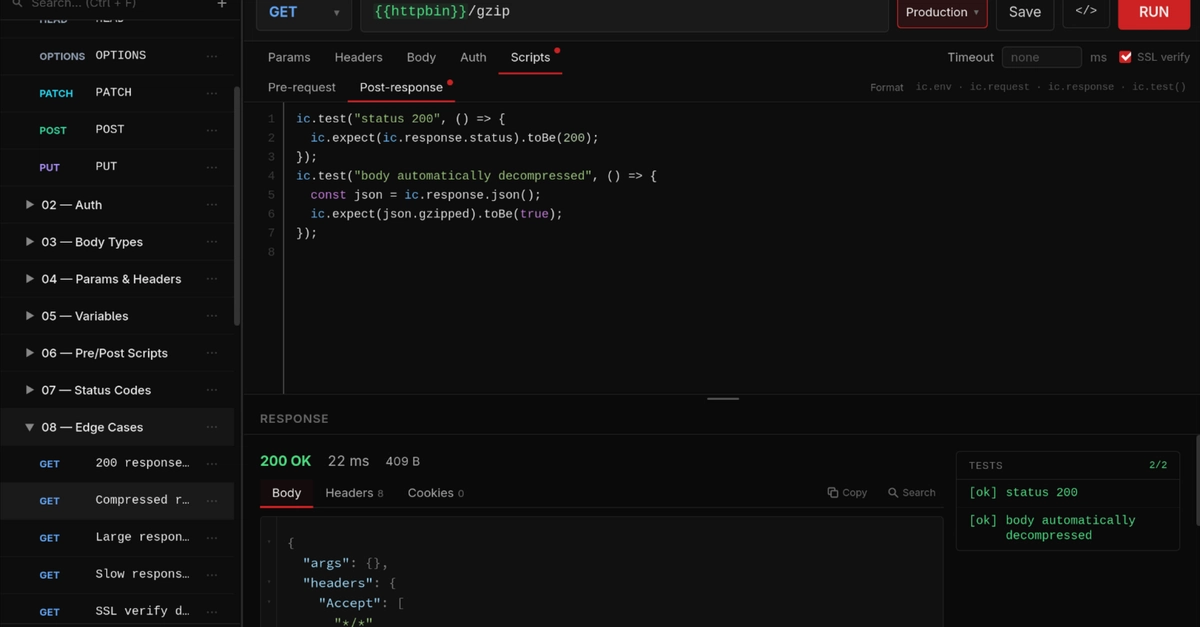
Task: Insert the ic.response snippet
Action: coord(1081,87)
